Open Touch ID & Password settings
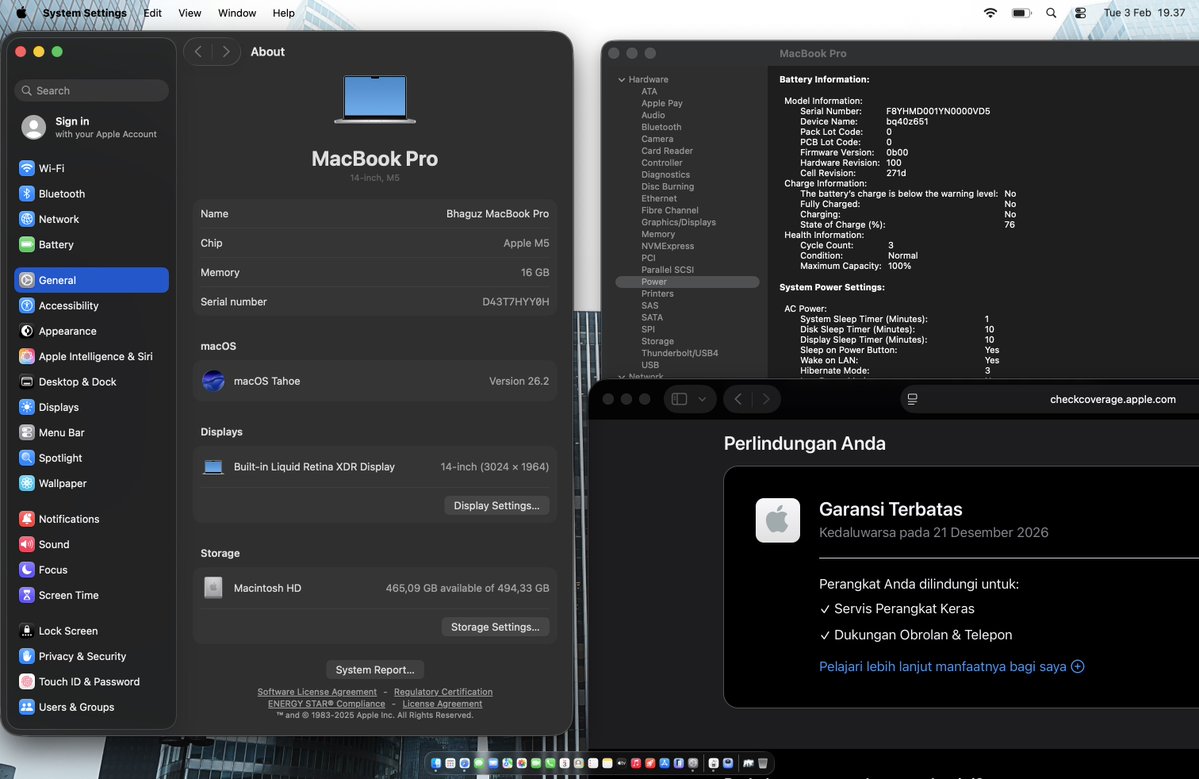This screenshot has width=1199, height=779. [x=91, y=681]
